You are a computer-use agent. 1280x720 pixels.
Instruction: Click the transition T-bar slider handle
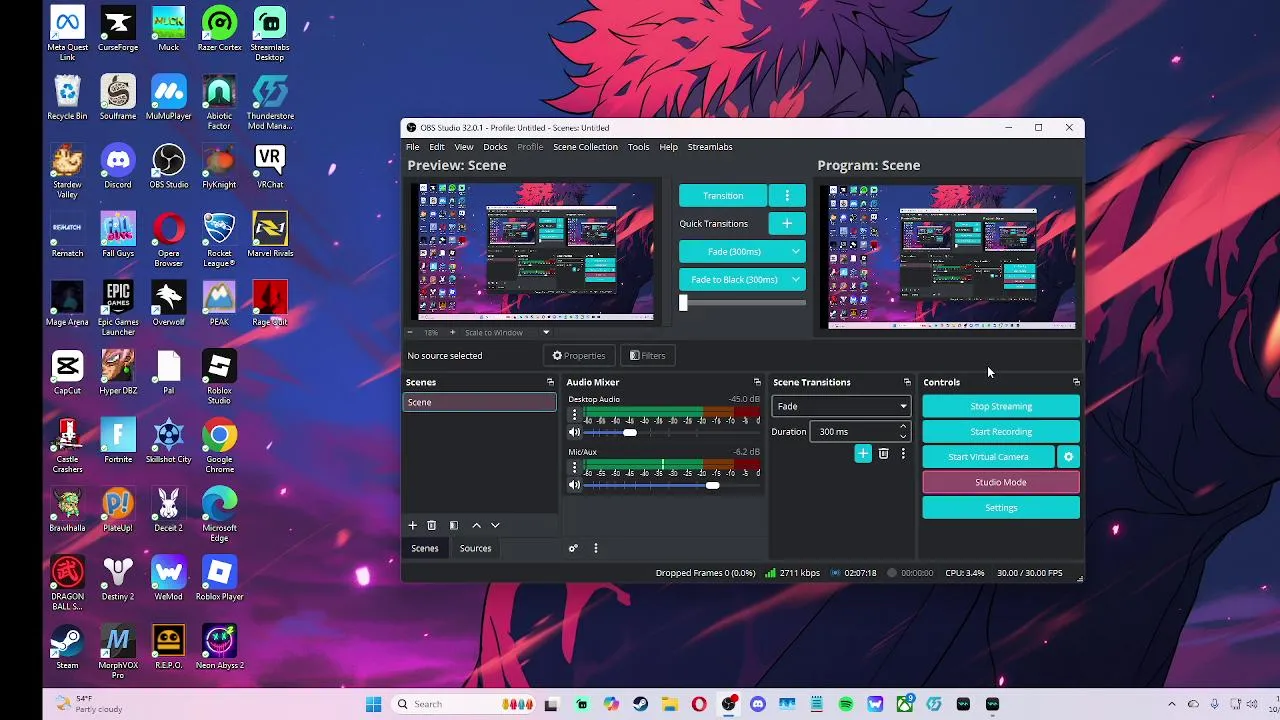coord(683,303)
